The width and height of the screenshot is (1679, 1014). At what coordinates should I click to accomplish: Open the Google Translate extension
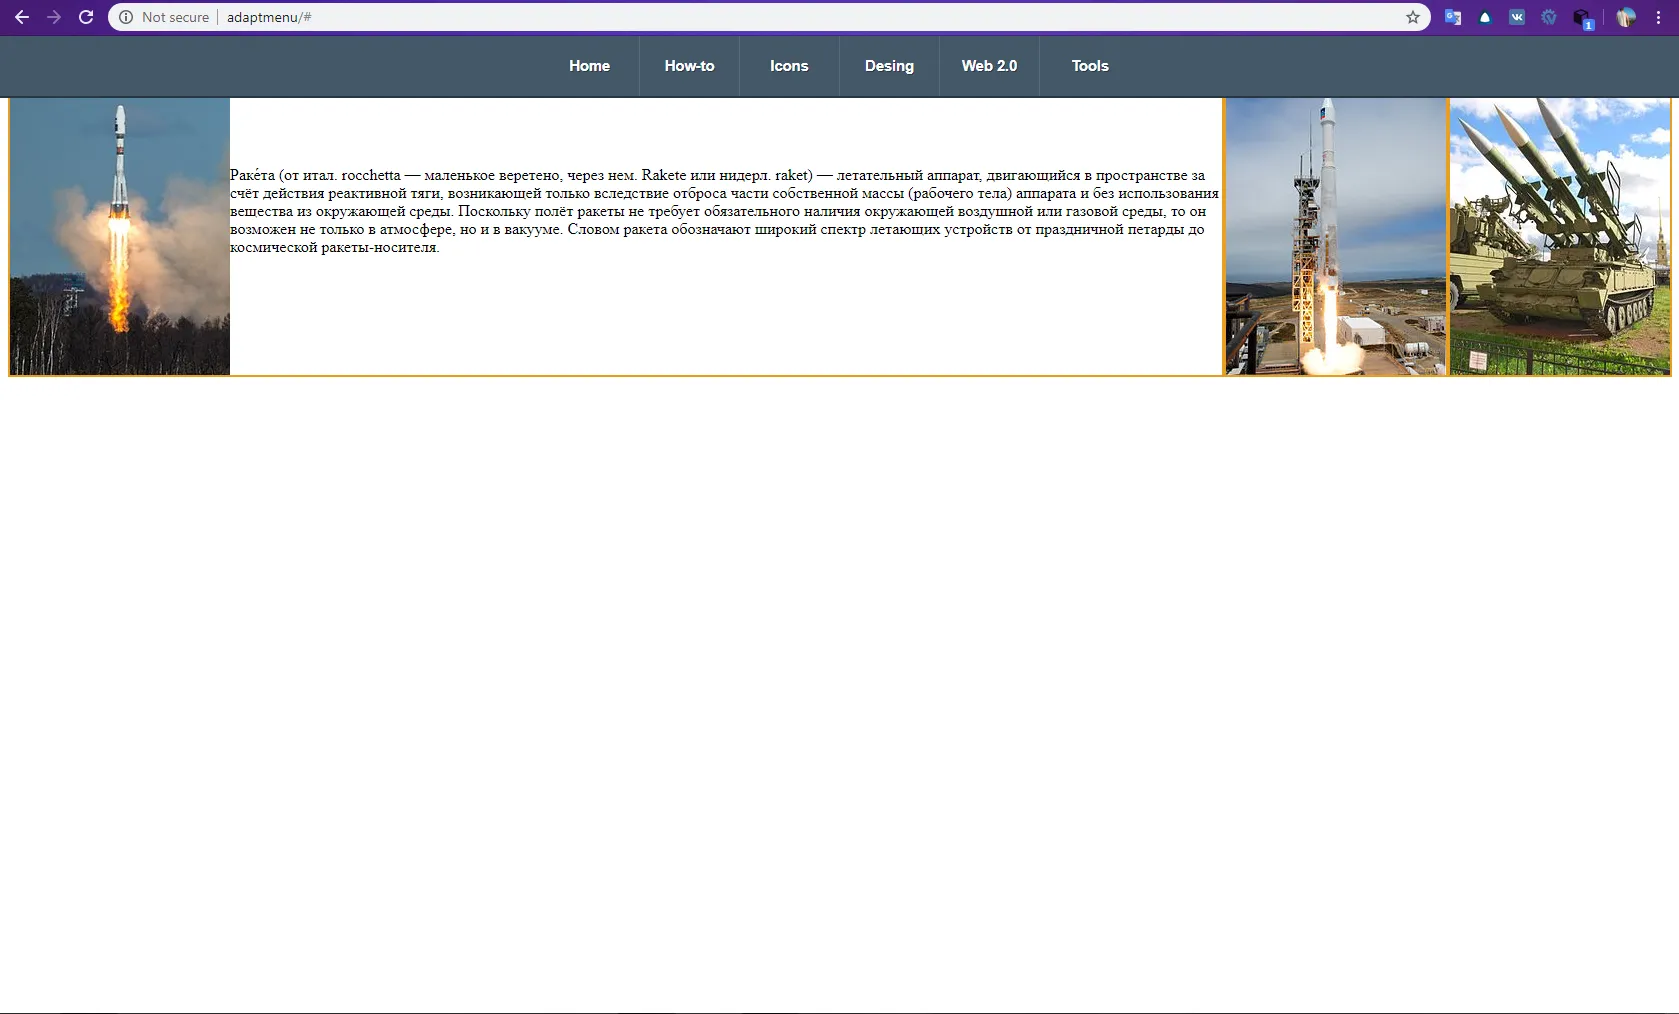[1453, 17]
